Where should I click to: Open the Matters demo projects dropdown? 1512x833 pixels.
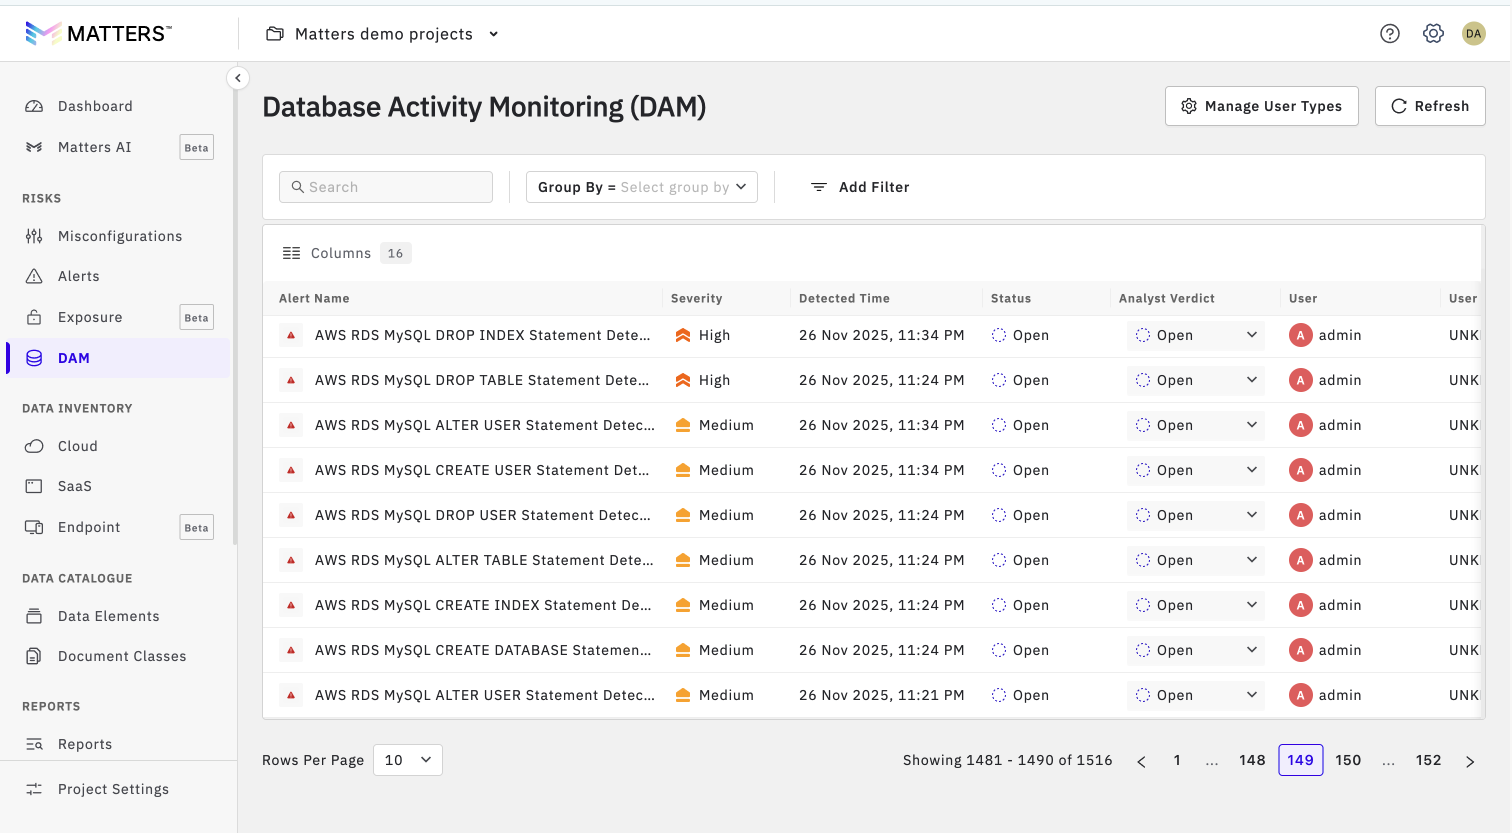pyautogui.click(x=382, y=34)
